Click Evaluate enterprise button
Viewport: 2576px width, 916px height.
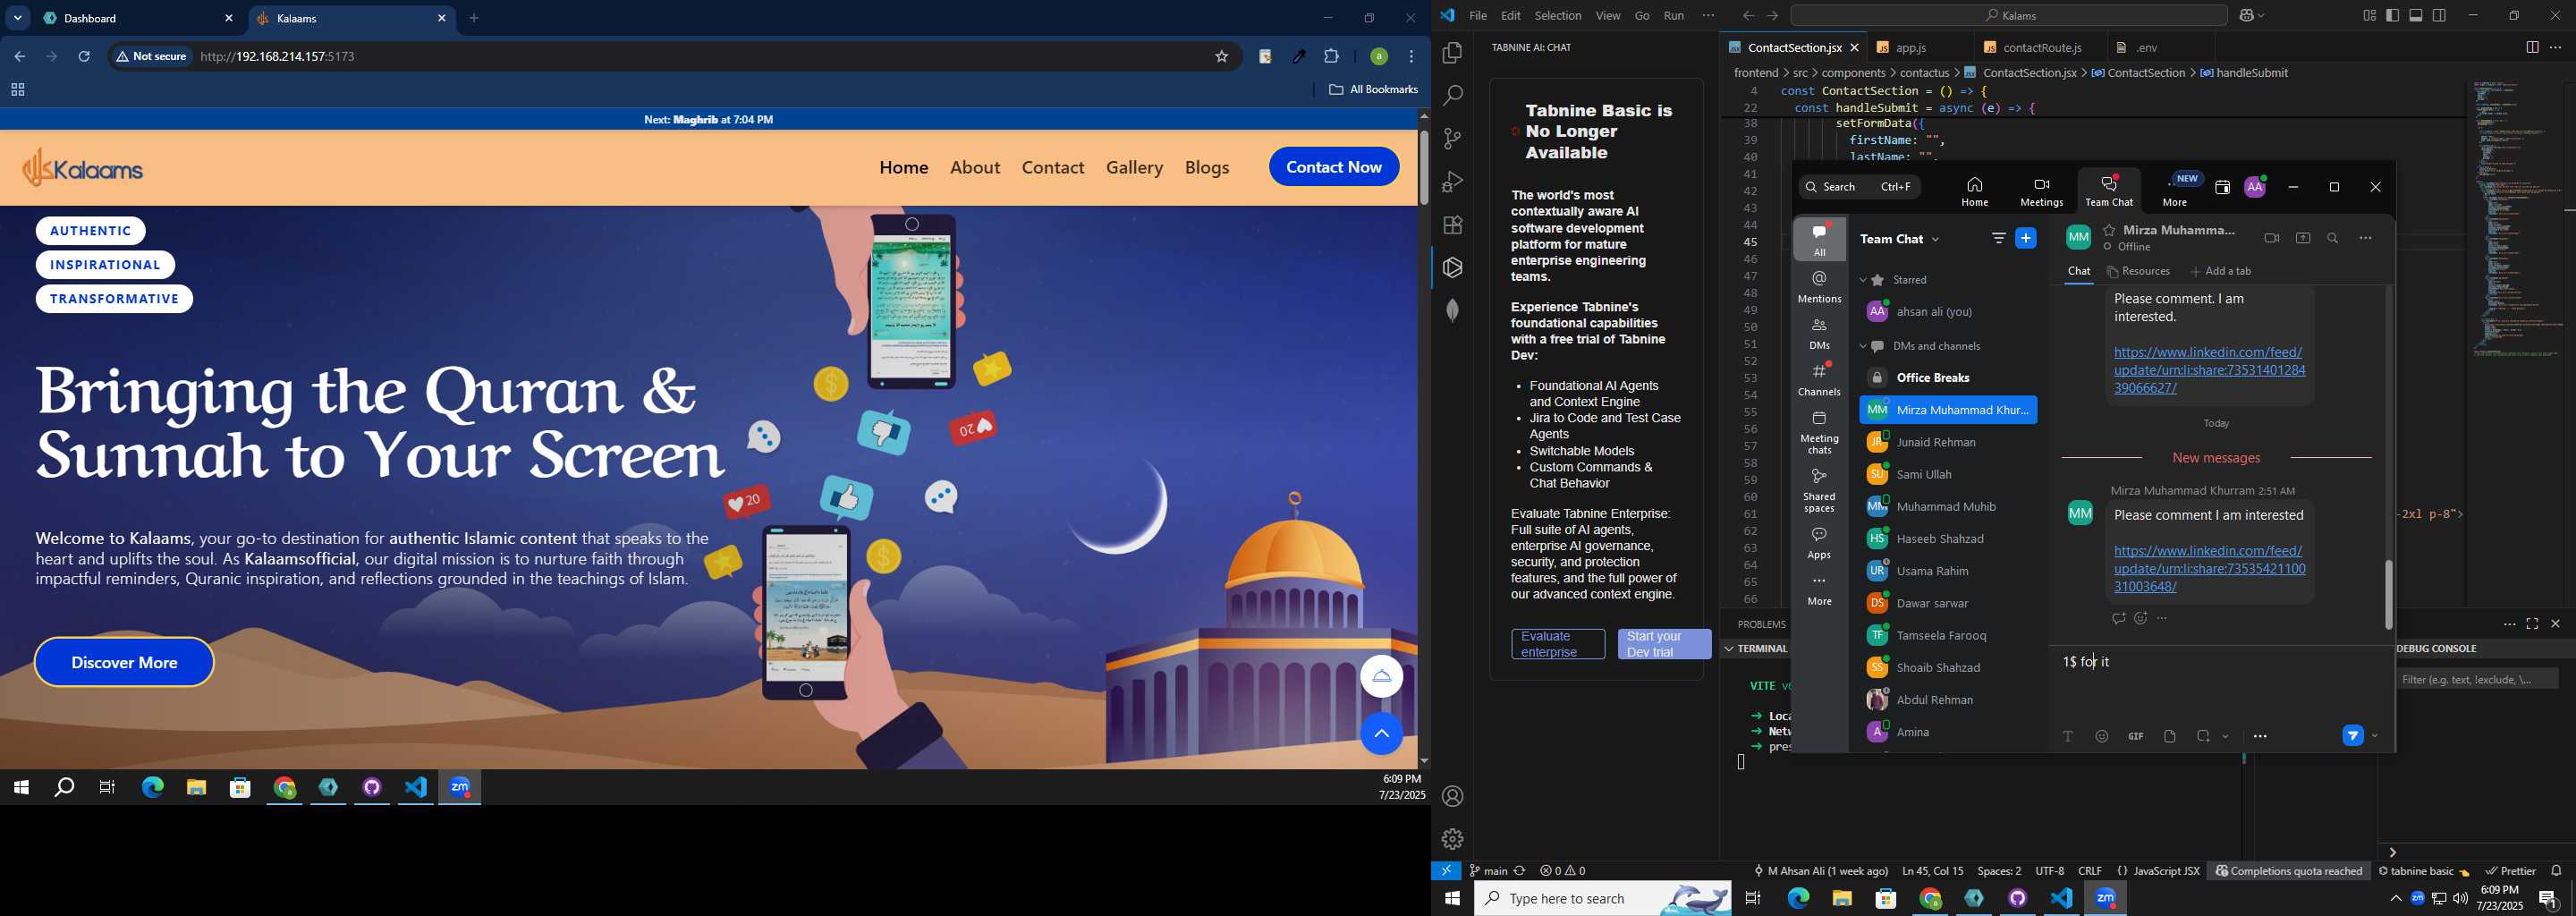click(1557, 644)
